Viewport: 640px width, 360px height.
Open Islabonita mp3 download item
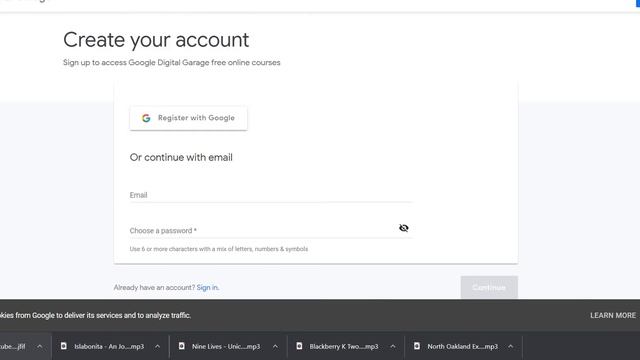[x=109, y=346]
